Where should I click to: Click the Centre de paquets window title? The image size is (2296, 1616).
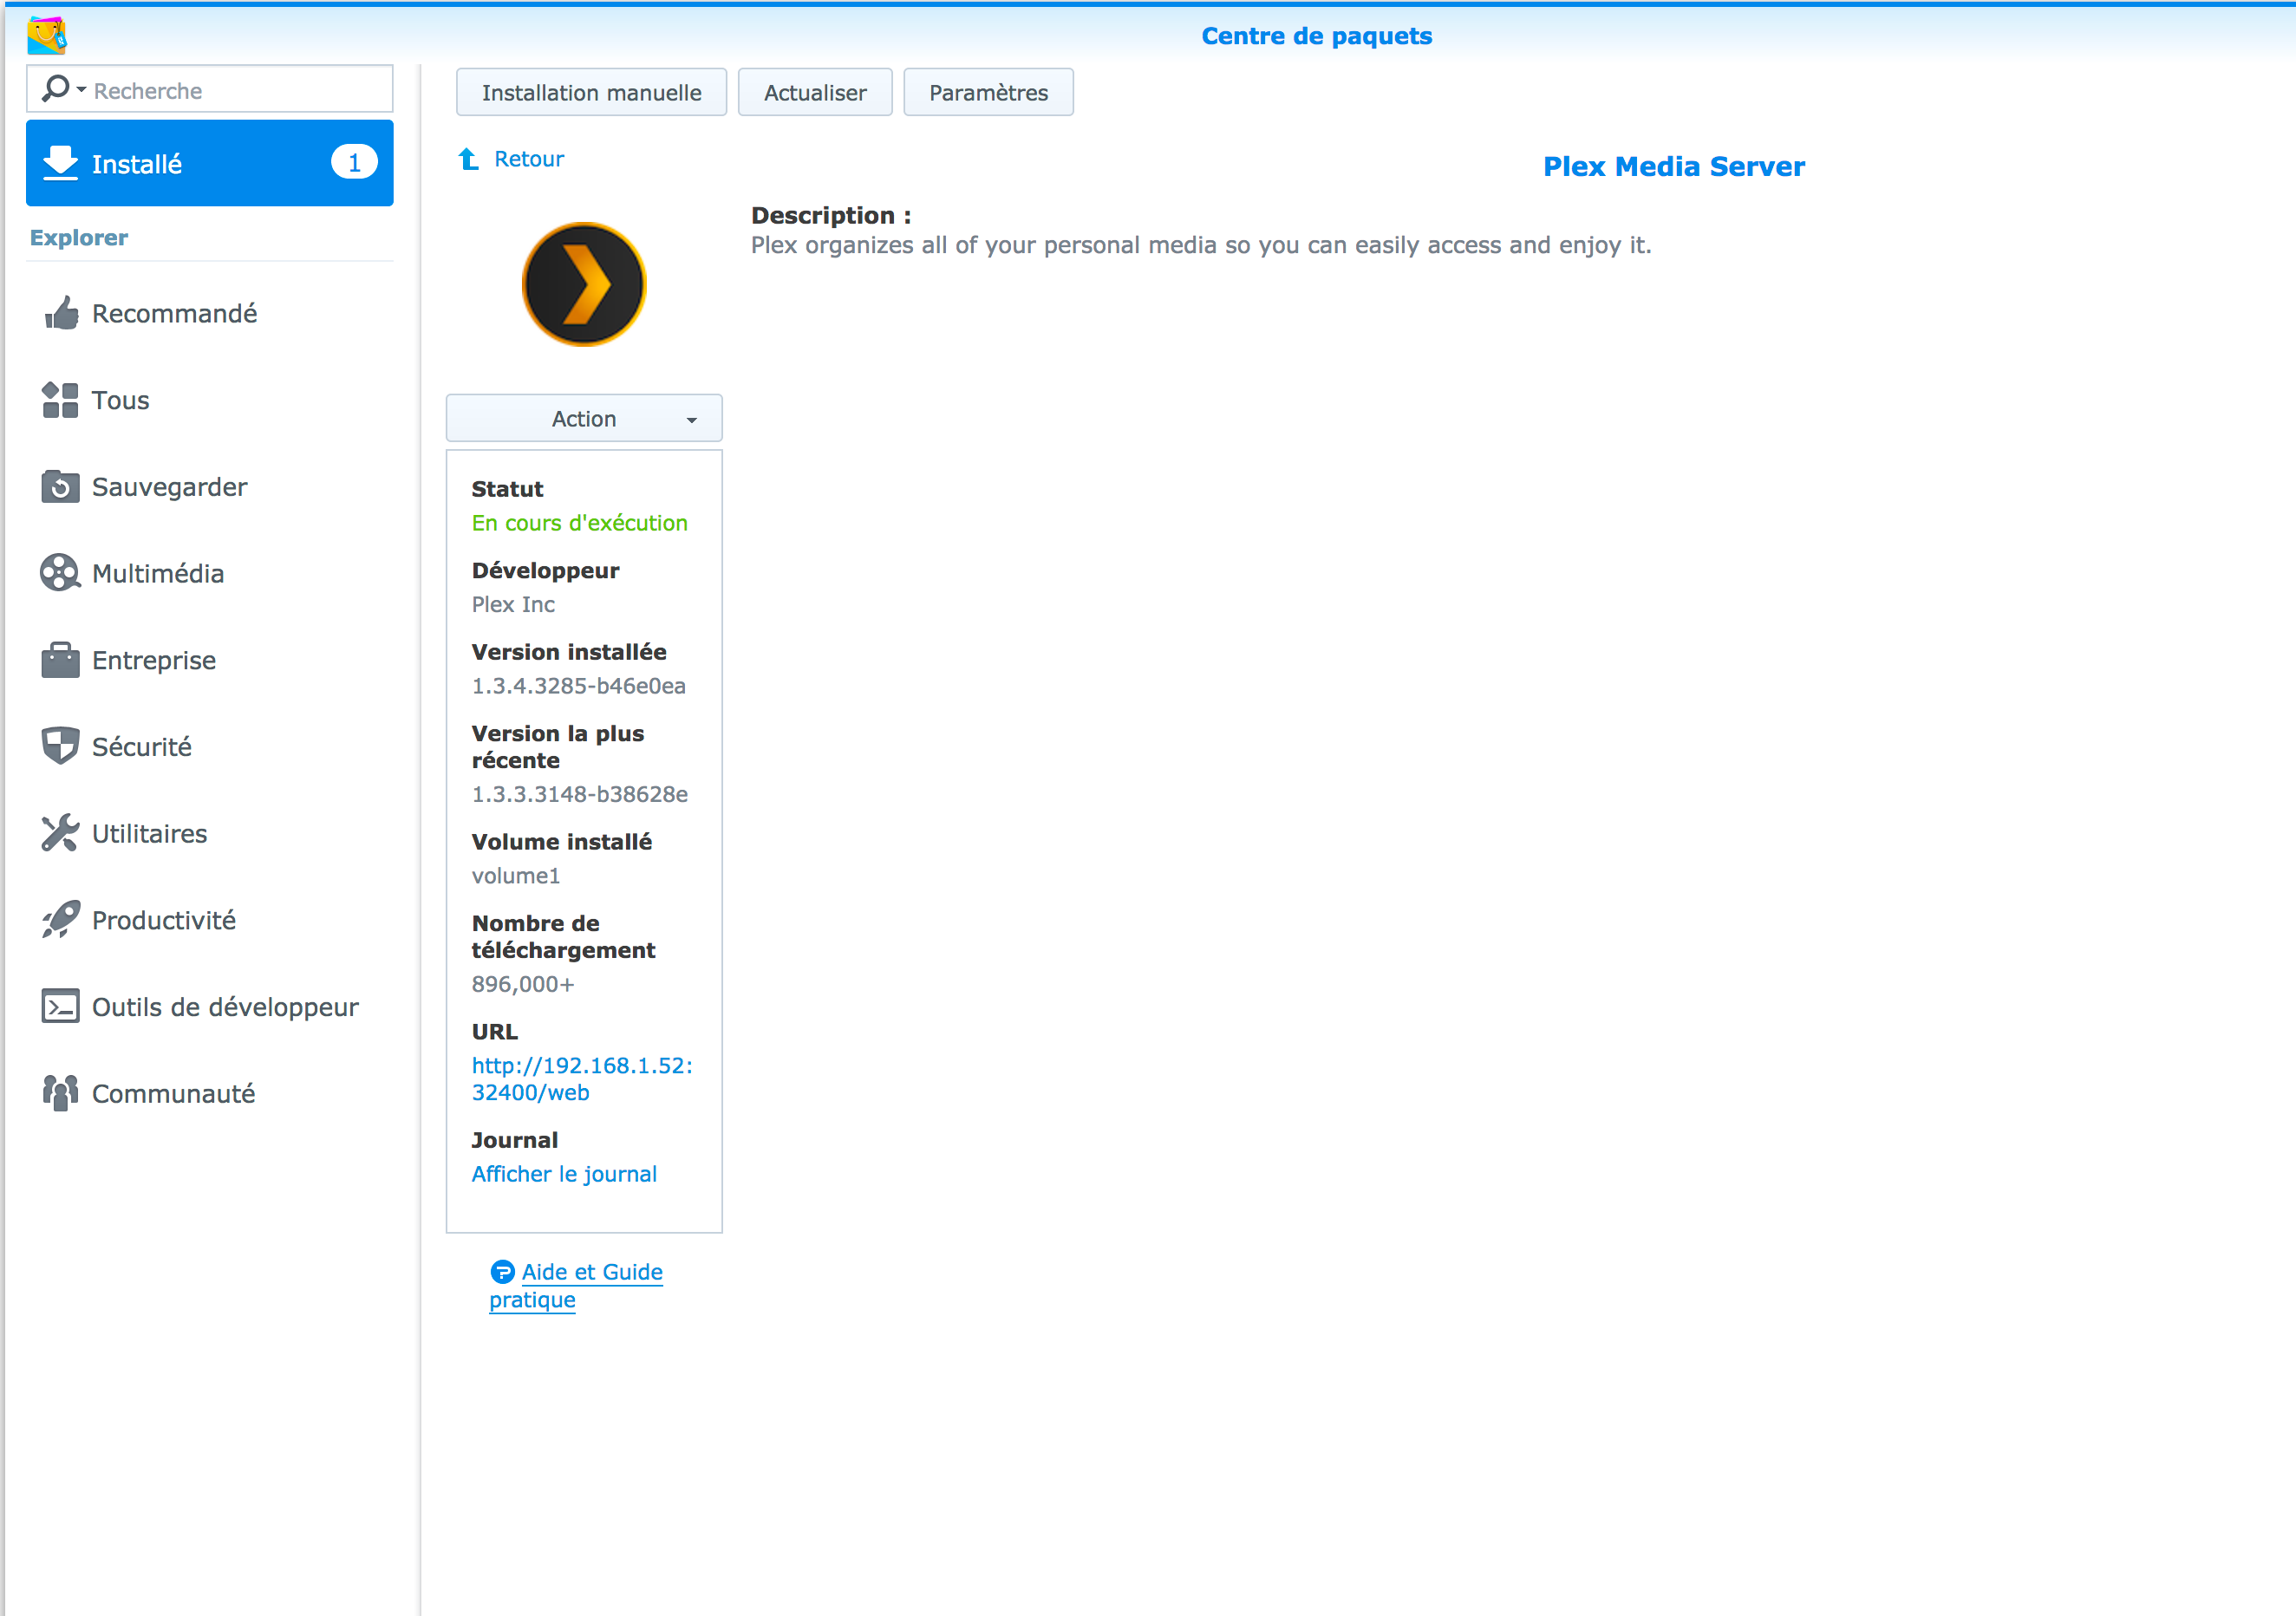tap(1317, 36)
